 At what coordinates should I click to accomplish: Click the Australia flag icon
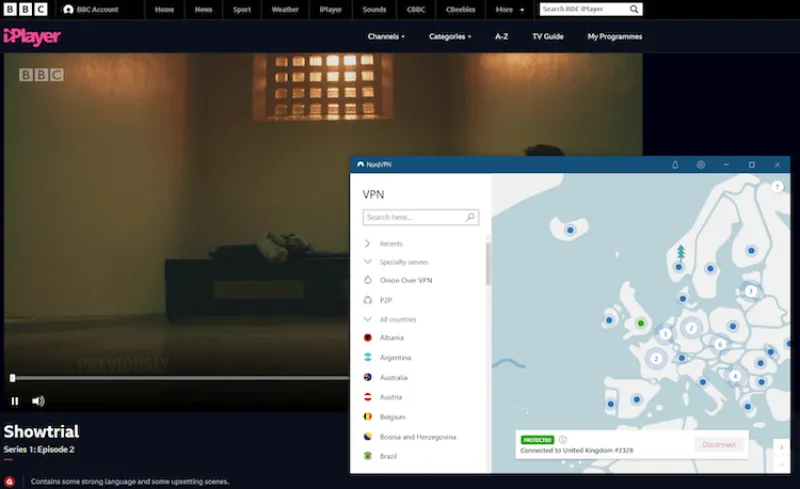pos(367,377)
